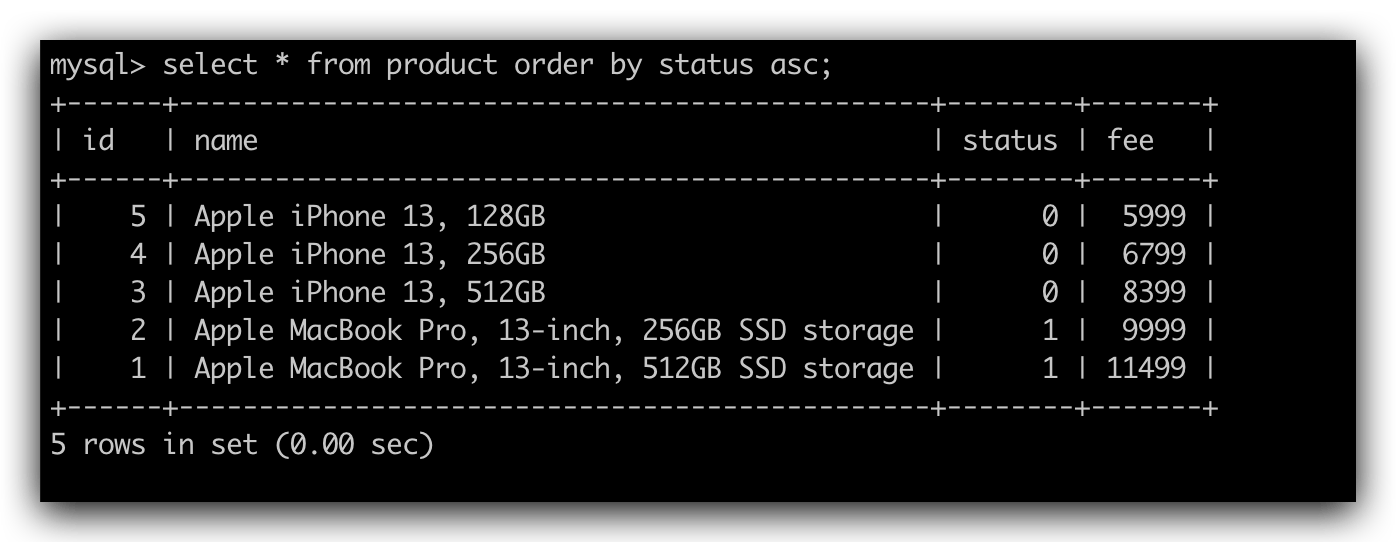Select the 'Apple iPhone 13, 512GB' row name
The height and width of the screenshot is (542, 1396).
[x=370, y=293]
